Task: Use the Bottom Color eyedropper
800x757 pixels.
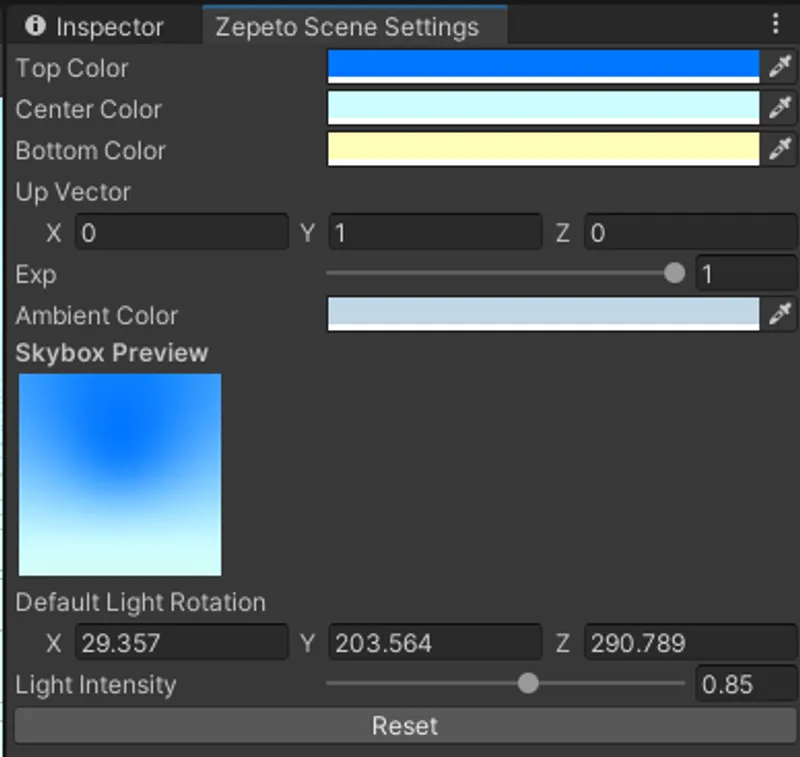Action: pos(780,149)
